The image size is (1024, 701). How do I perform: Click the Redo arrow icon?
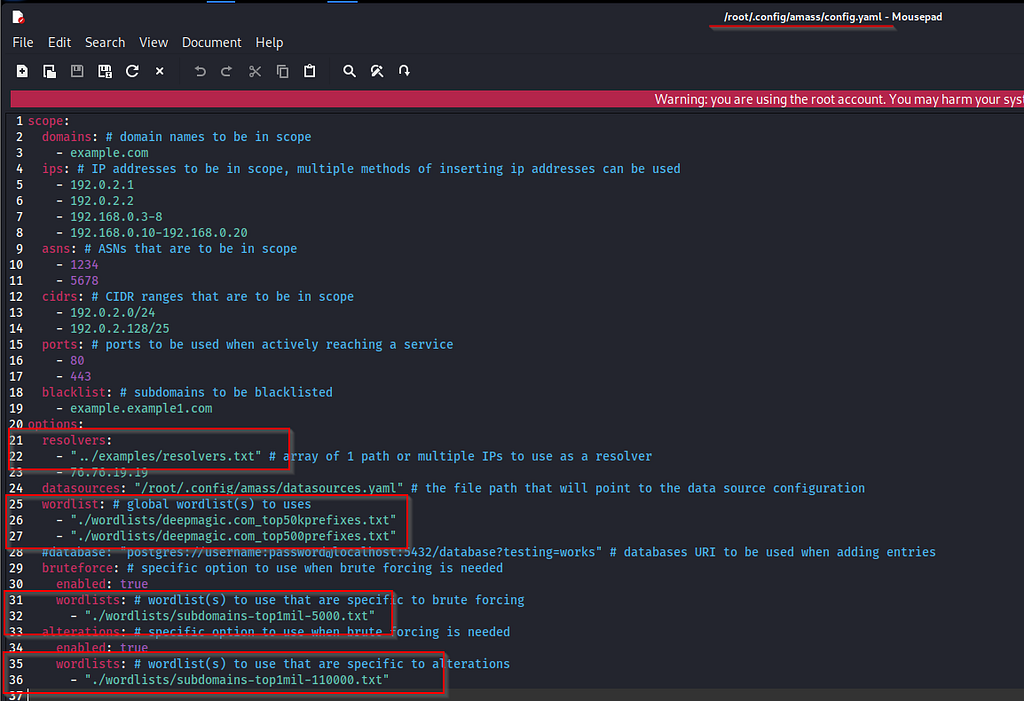pyautogui.click(x=227, y=71)
